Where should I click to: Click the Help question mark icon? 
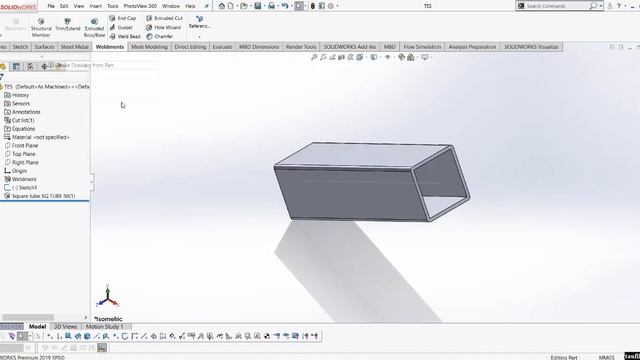click(x=619, y=6)
